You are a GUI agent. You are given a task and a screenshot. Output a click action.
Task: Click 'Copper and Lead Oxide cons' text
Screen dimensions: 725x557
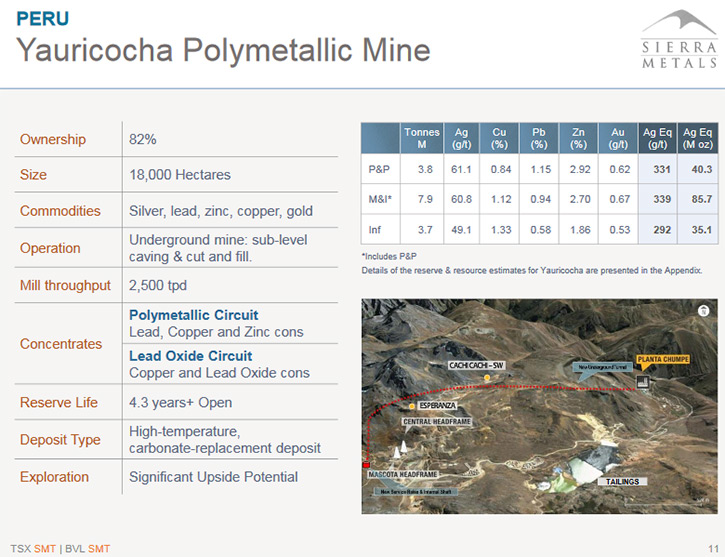(220, 373)
